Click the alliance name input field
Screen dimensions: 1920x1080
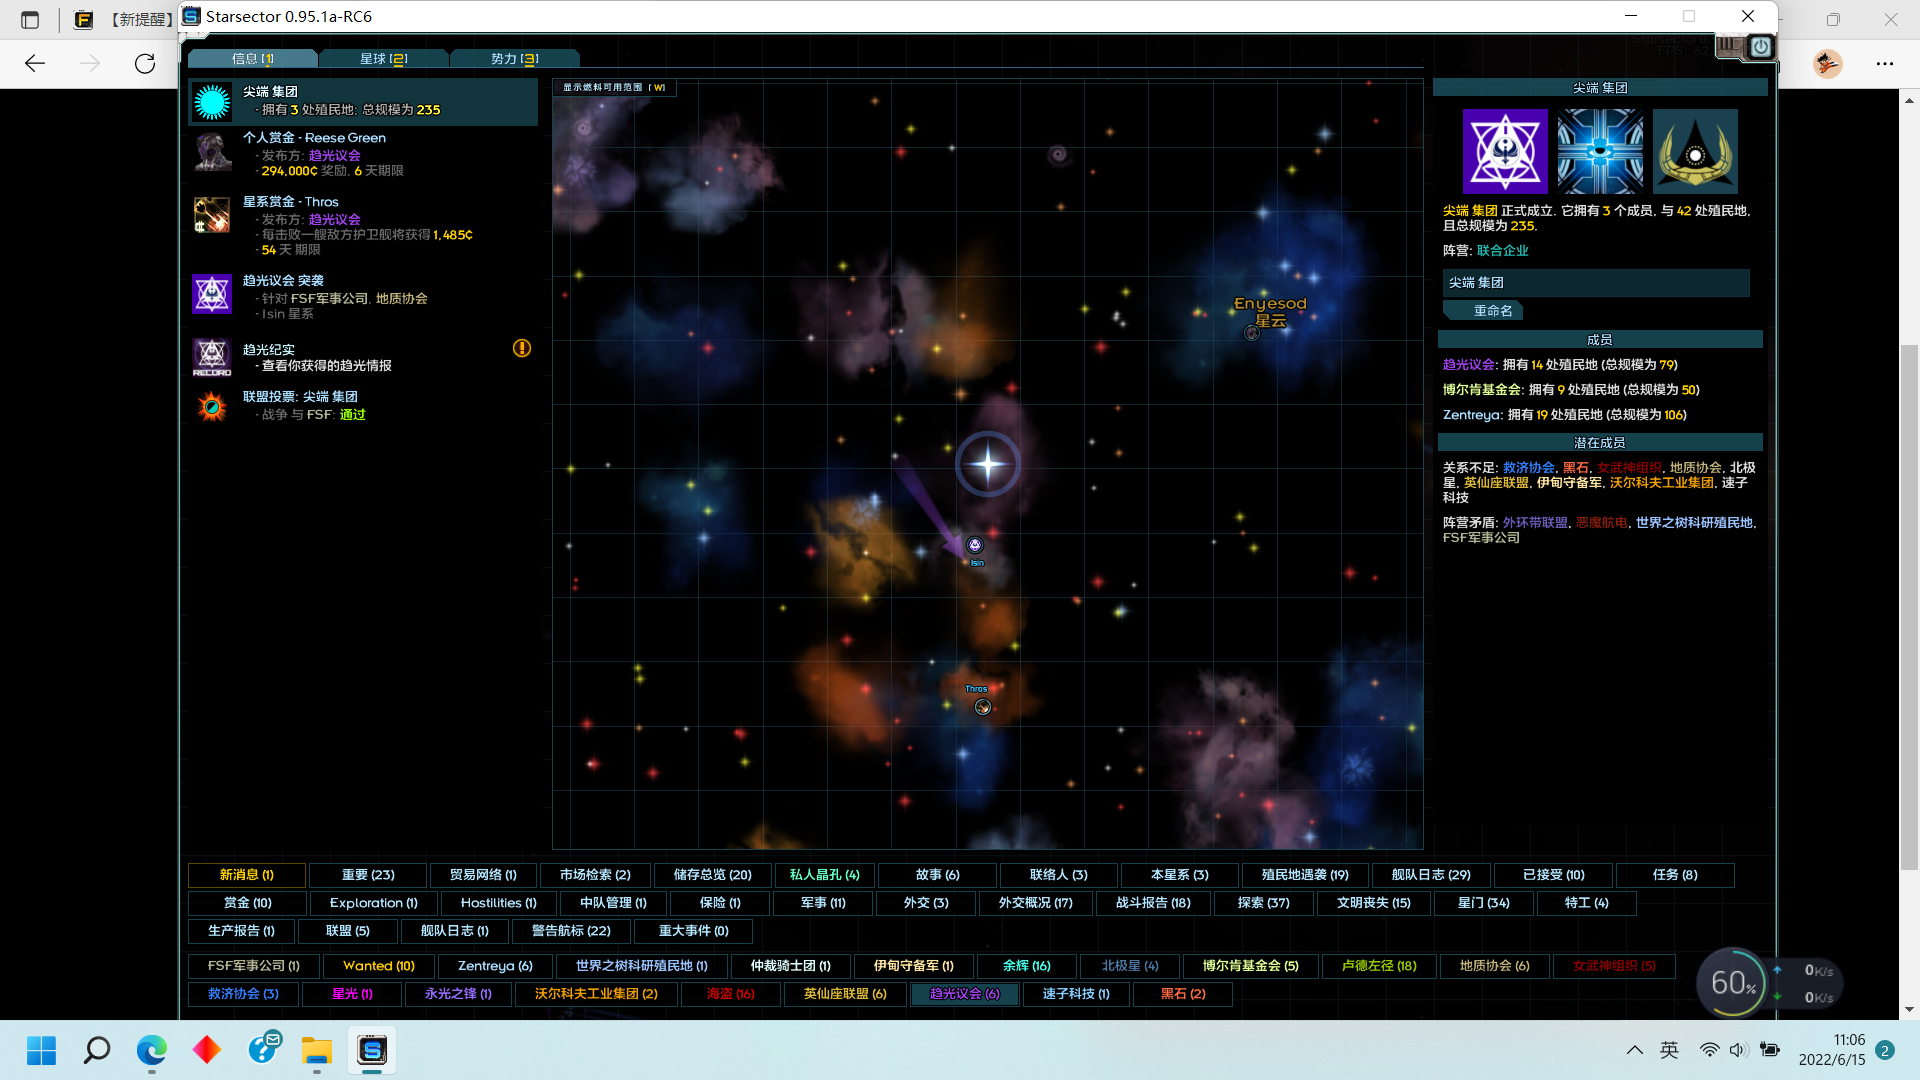(x=1595, y=283)
